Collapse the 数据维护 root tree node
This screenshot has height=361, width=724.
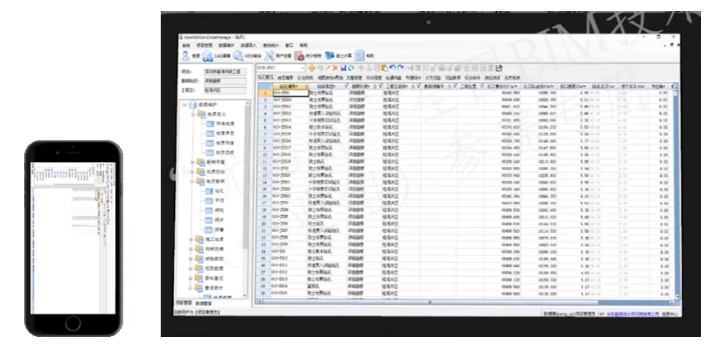tap(185, 105)
